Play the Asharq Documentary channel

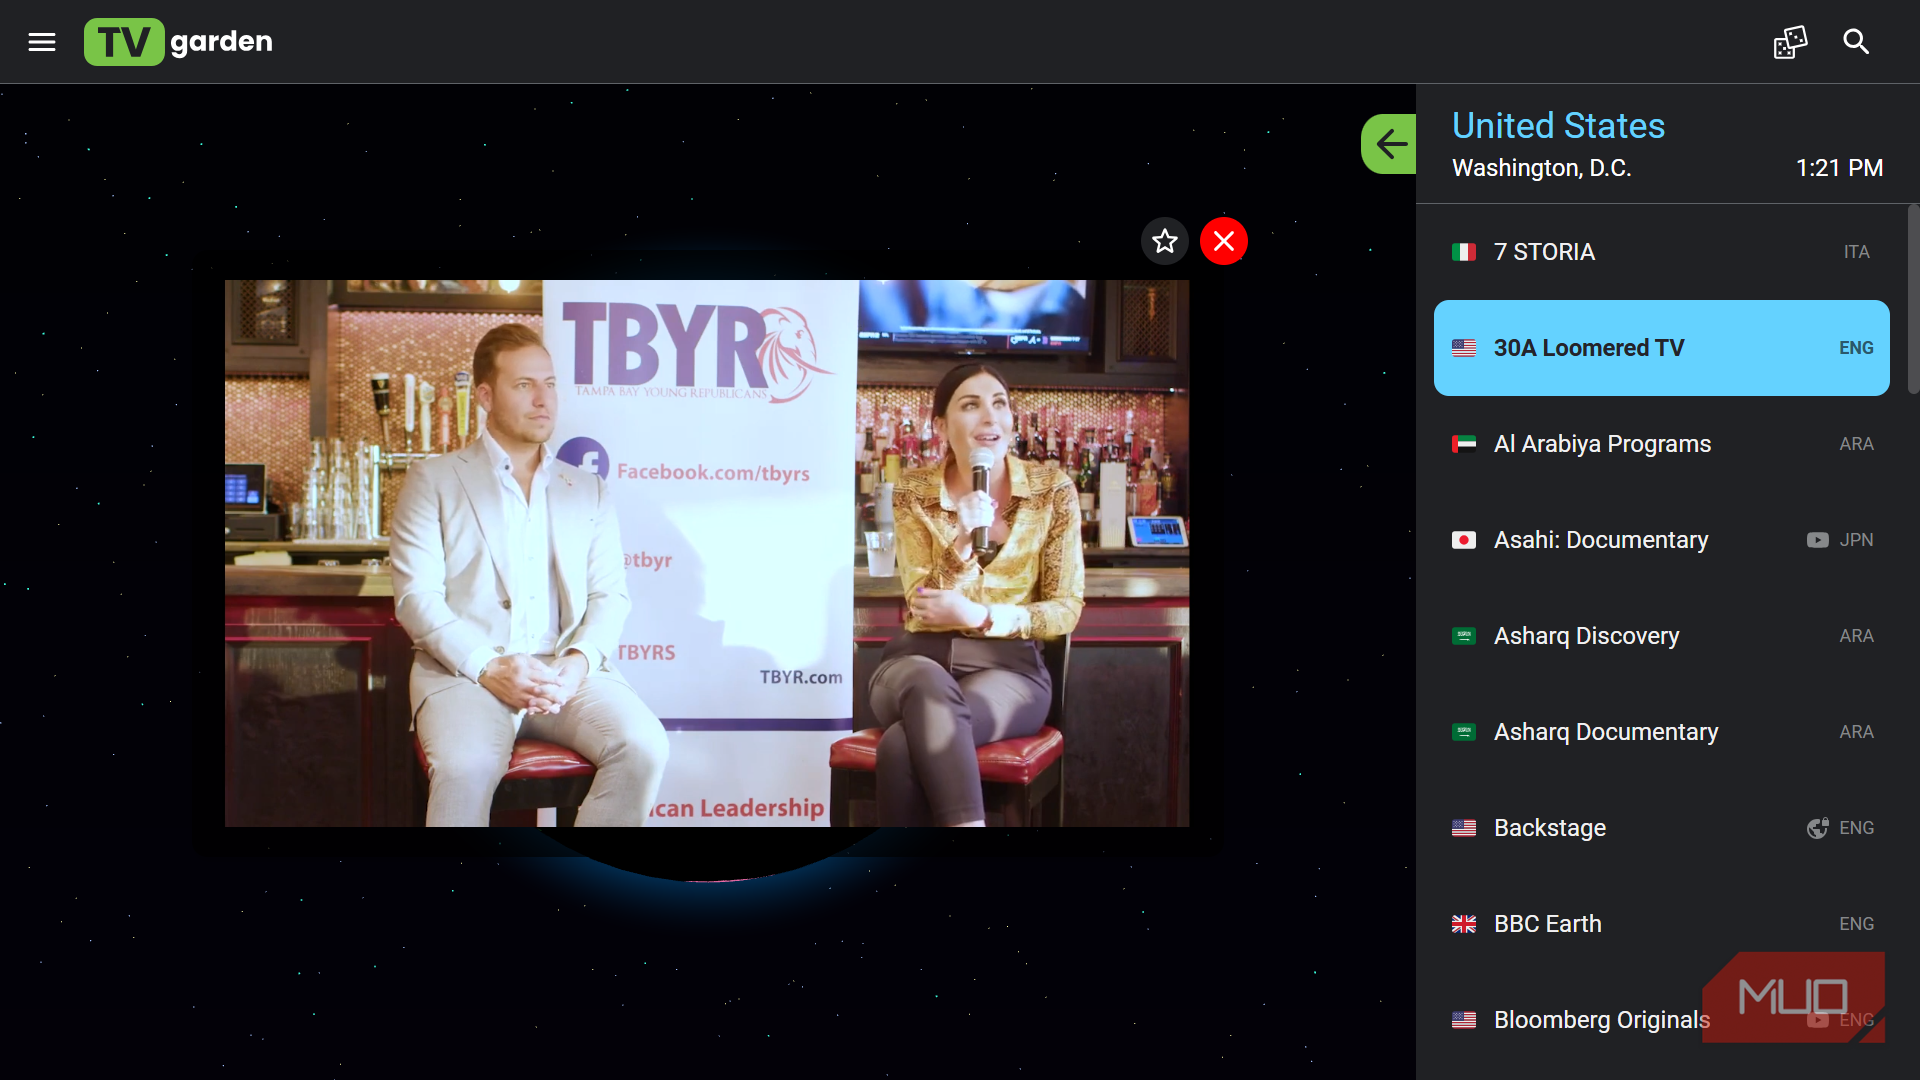coord(1661,732)
